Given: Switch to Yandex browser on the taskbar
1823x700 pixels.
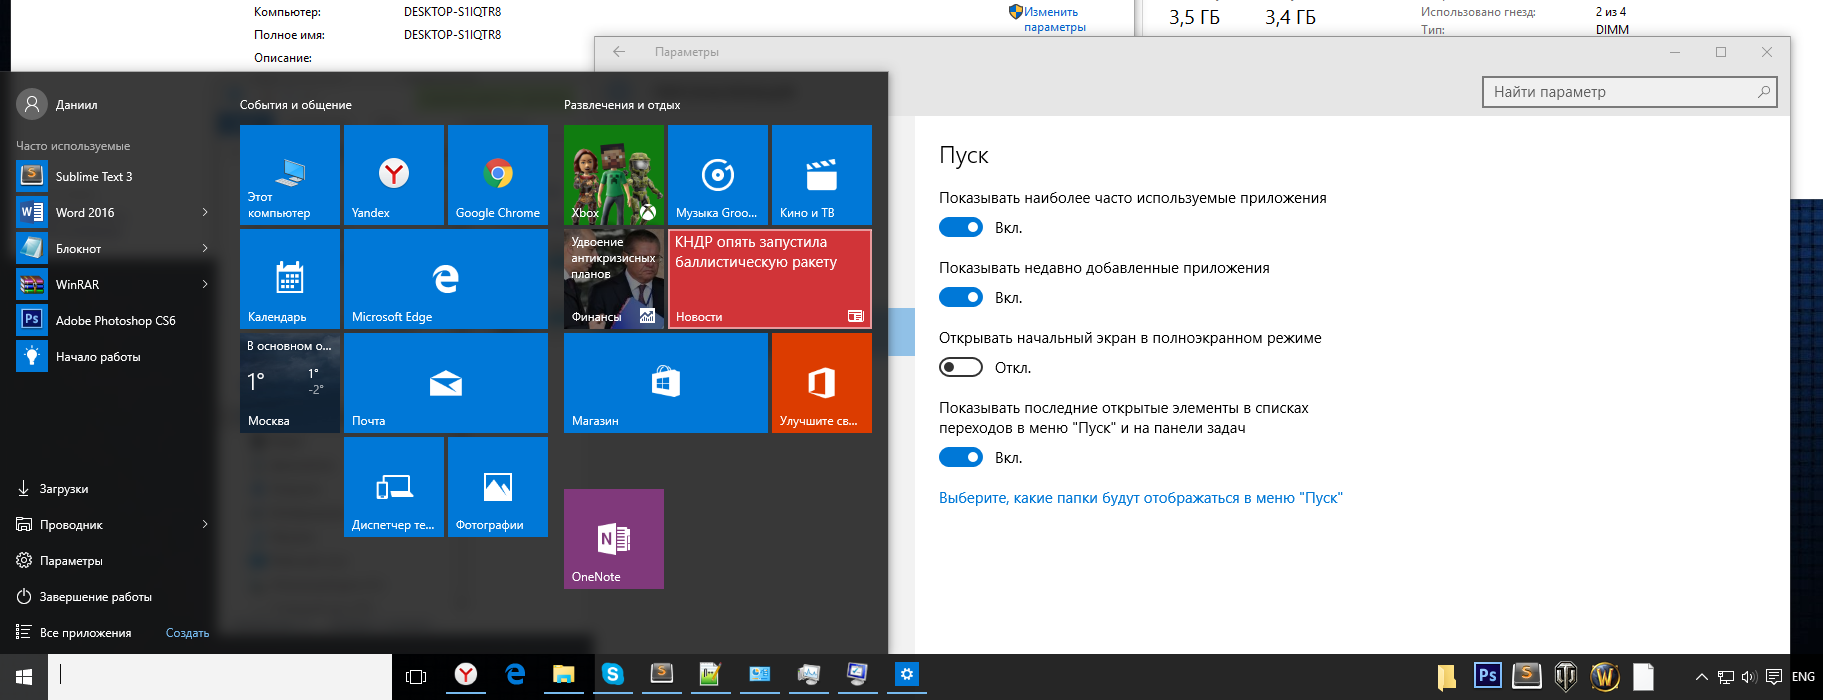Looking at the screenshot, I should (x=466, y=675).
